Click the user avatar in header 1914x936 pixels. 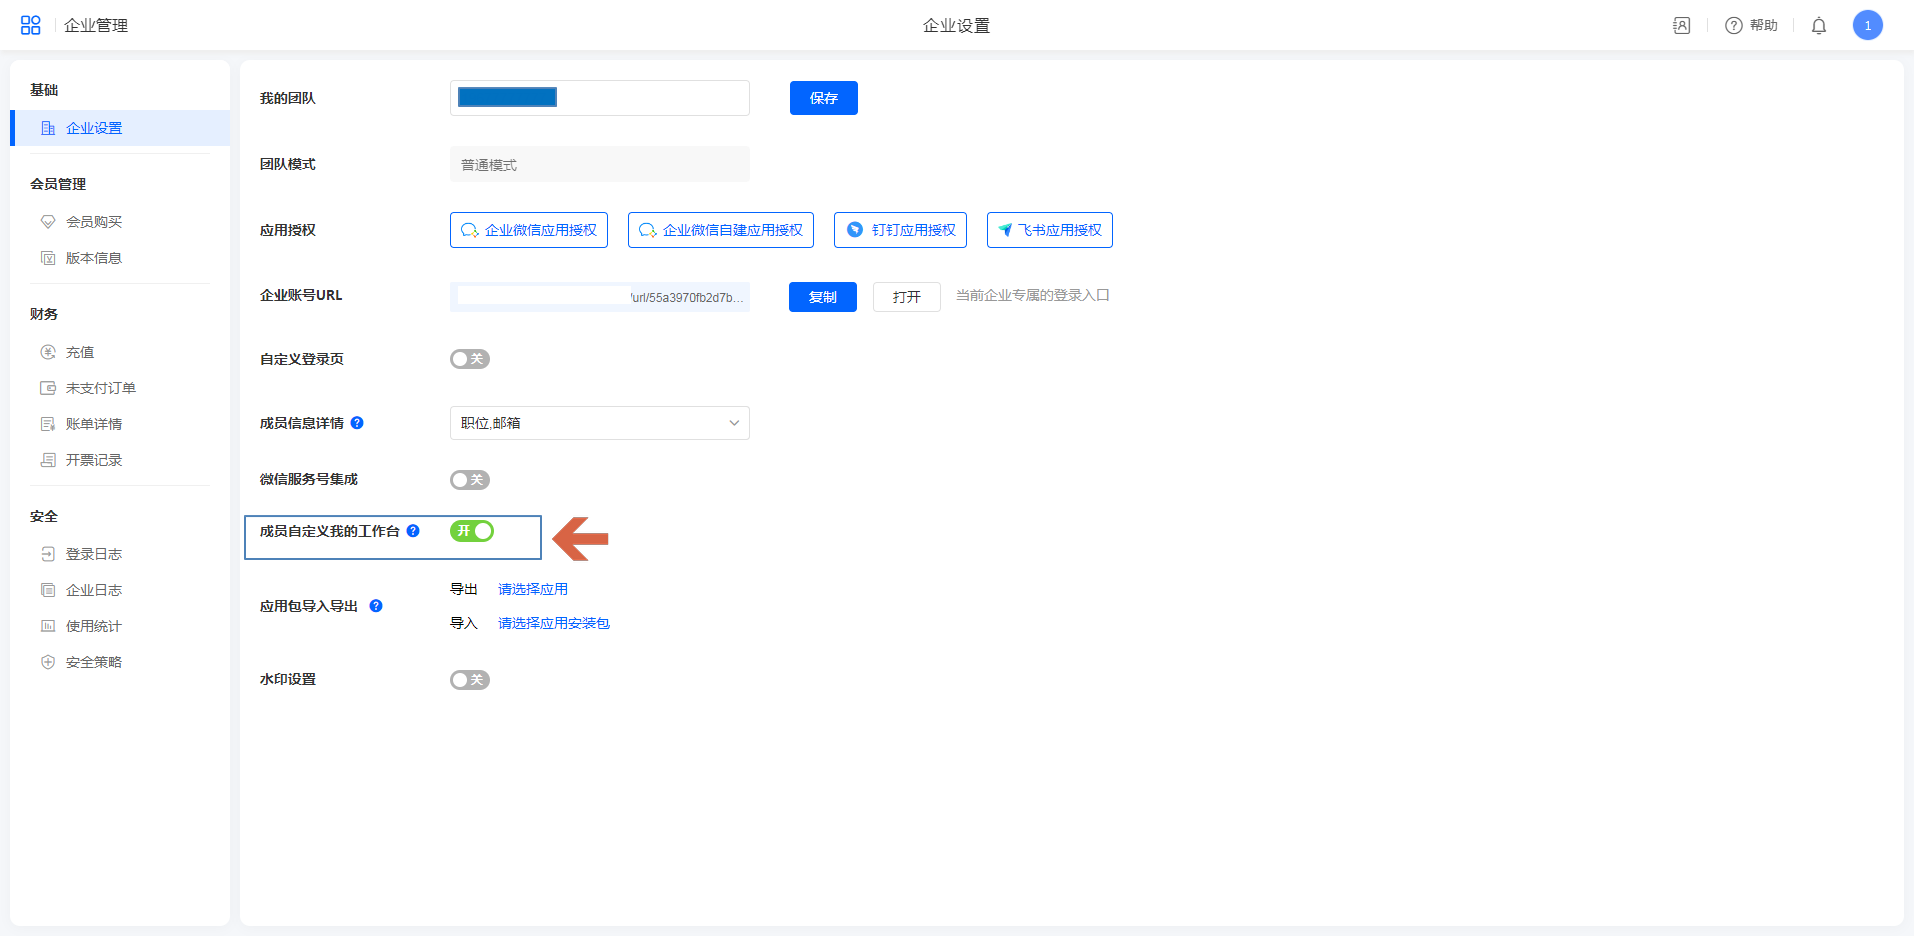[x=1867, y=26]
